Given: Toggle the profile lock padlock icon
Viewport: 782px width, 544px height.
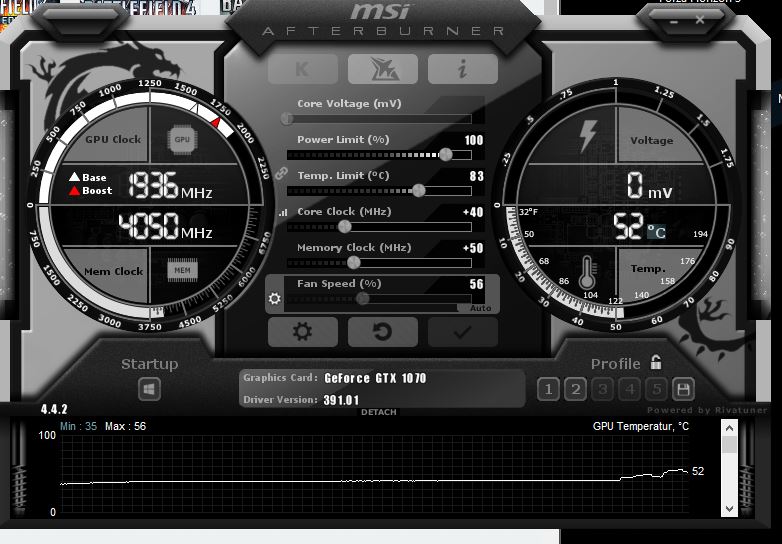Looking at the screenshot, I should [656, 362].
